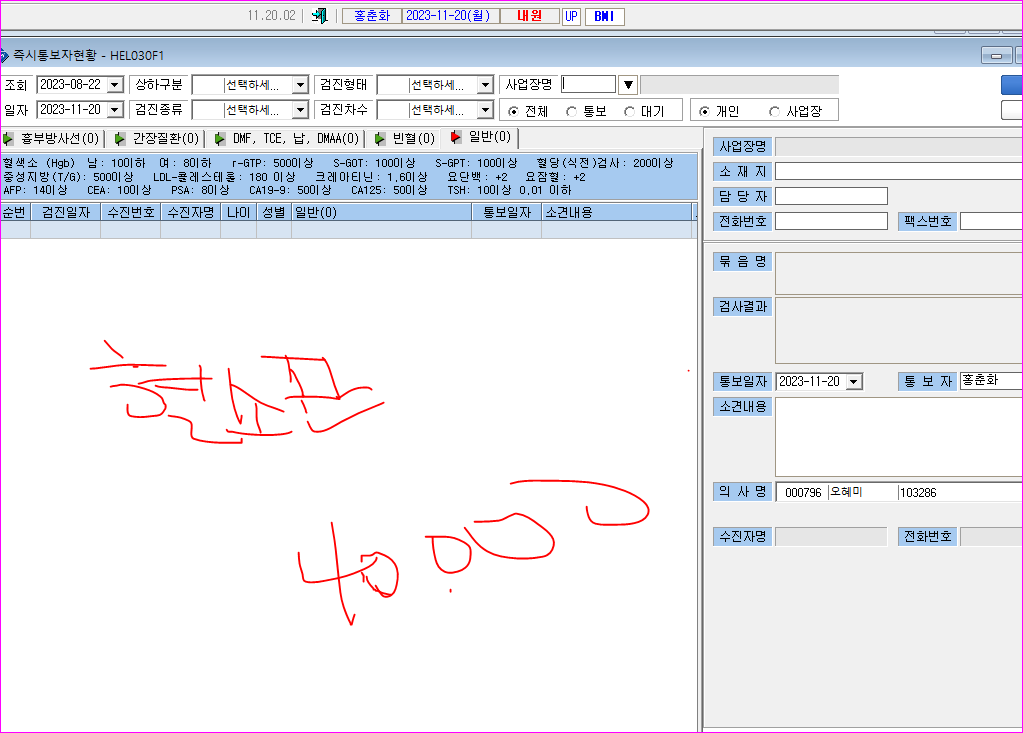Select the 전체 radio button
1023x733 pixels.
tap(513, 112)
